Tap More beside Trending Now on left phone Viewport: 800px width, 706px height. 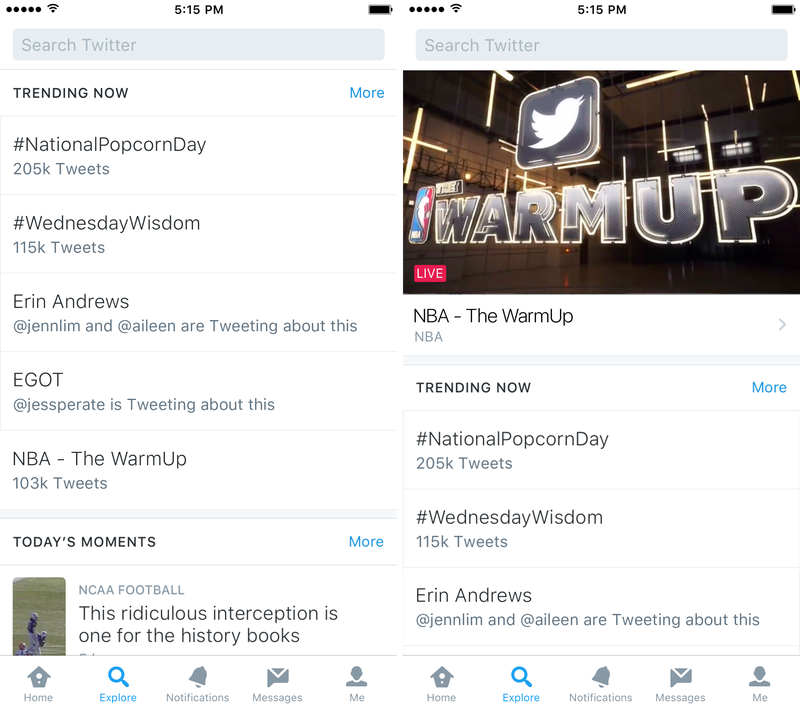point(367,93)
